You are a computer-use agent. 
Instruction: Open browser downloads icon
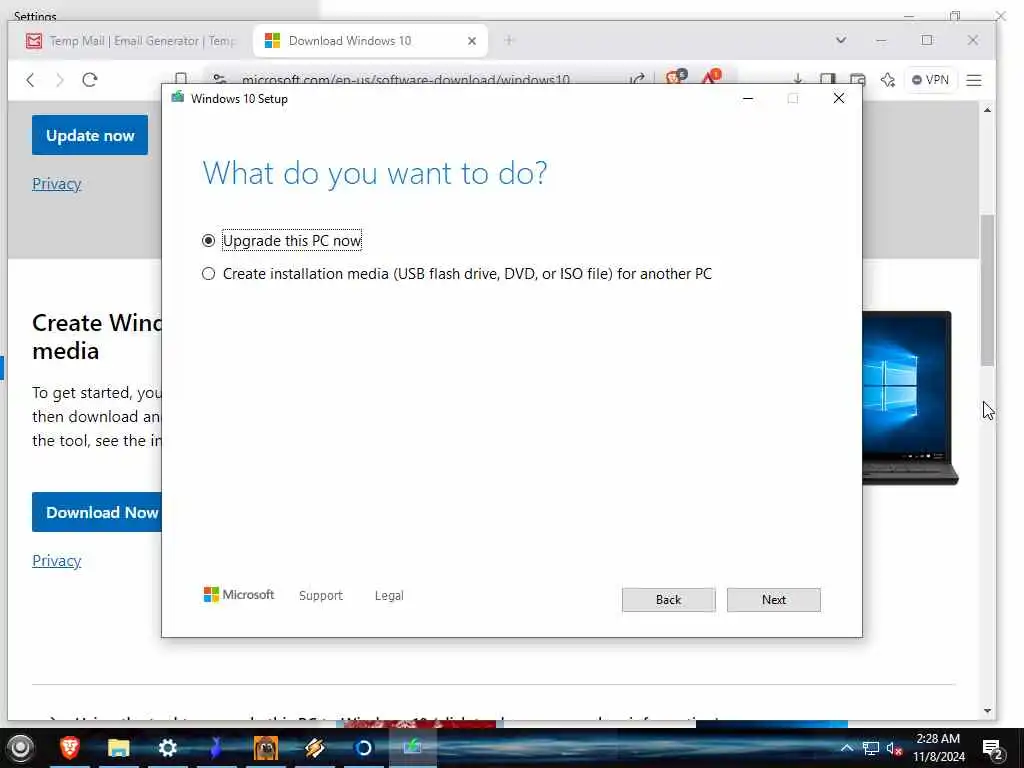tap(797, 79)
